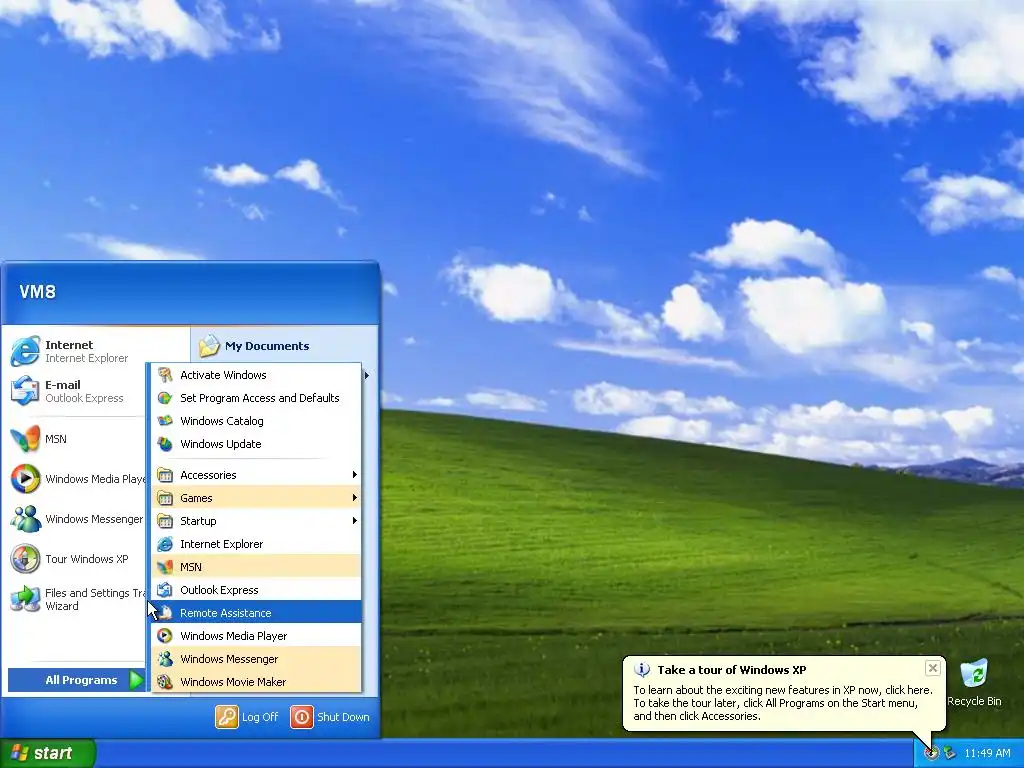Click the Internet Explorer globe icon in Start menu
1024x768 pixels.
(25, 351)
